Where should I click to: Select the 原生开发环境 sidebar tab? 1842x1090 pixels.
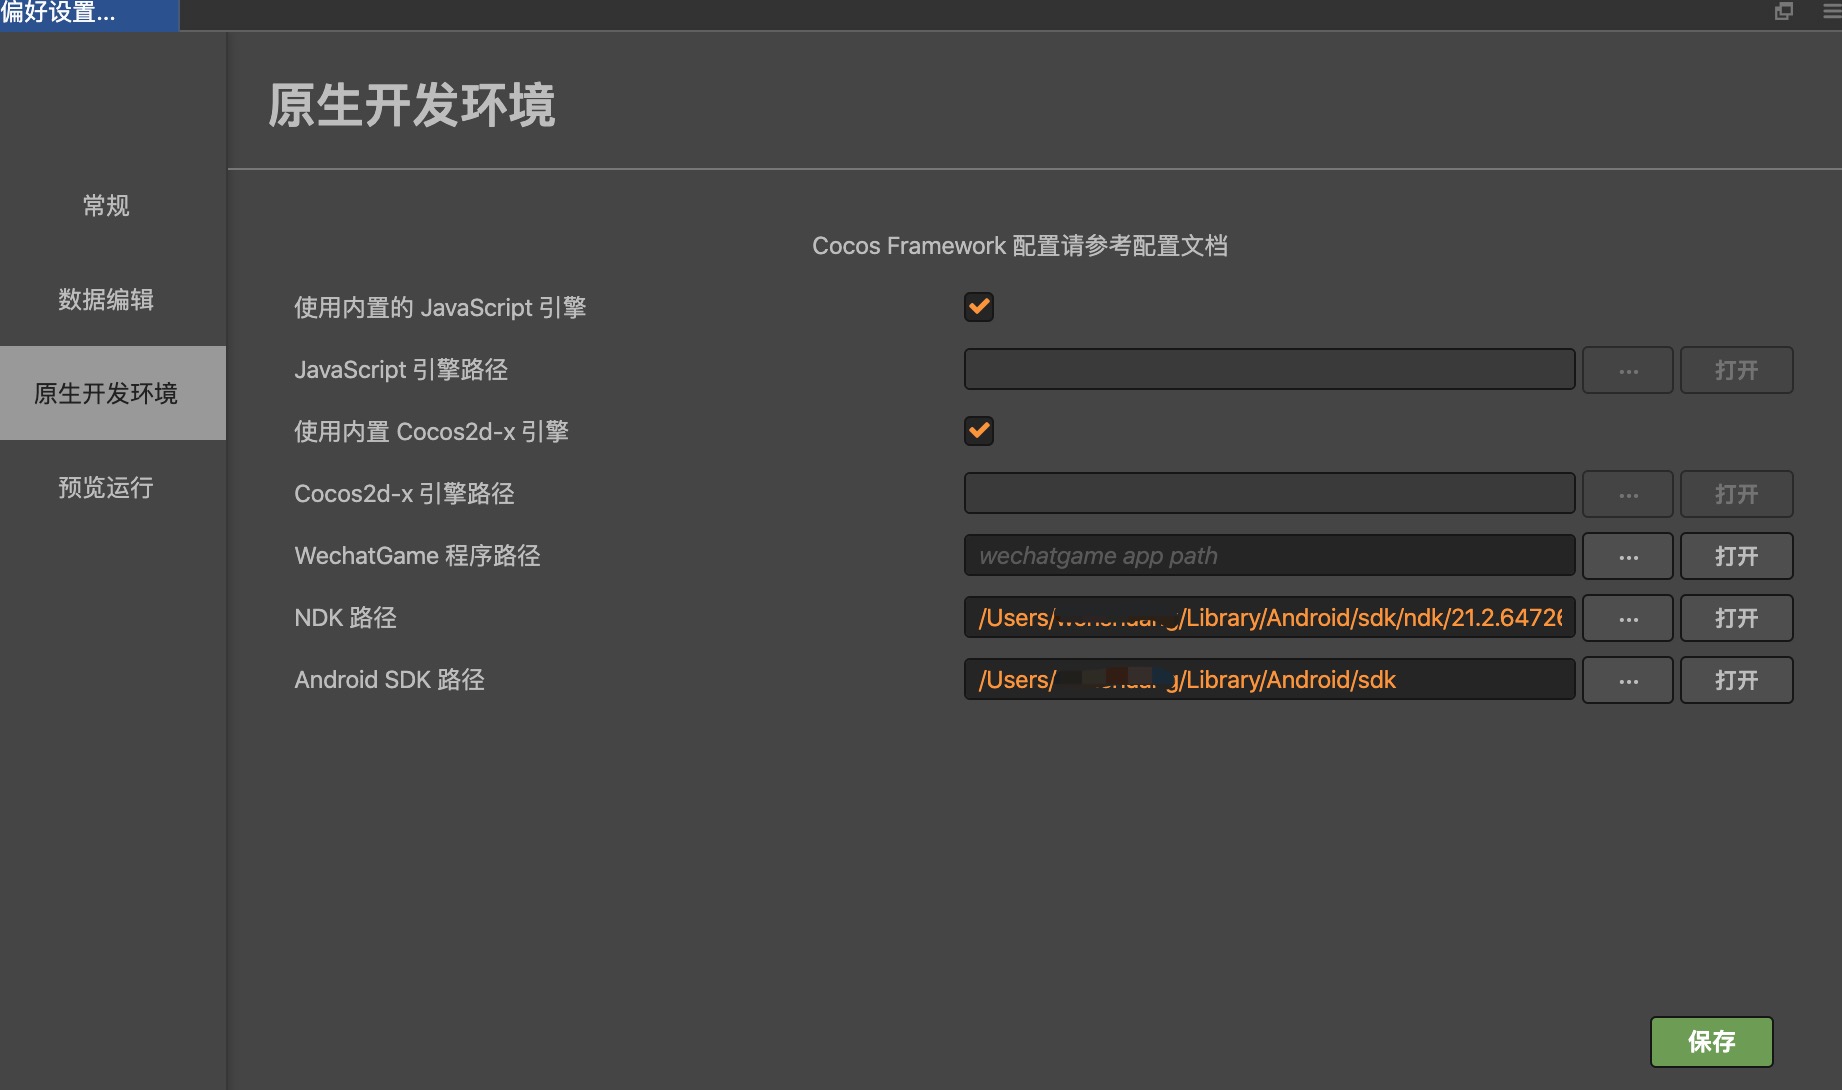point(106,393)
